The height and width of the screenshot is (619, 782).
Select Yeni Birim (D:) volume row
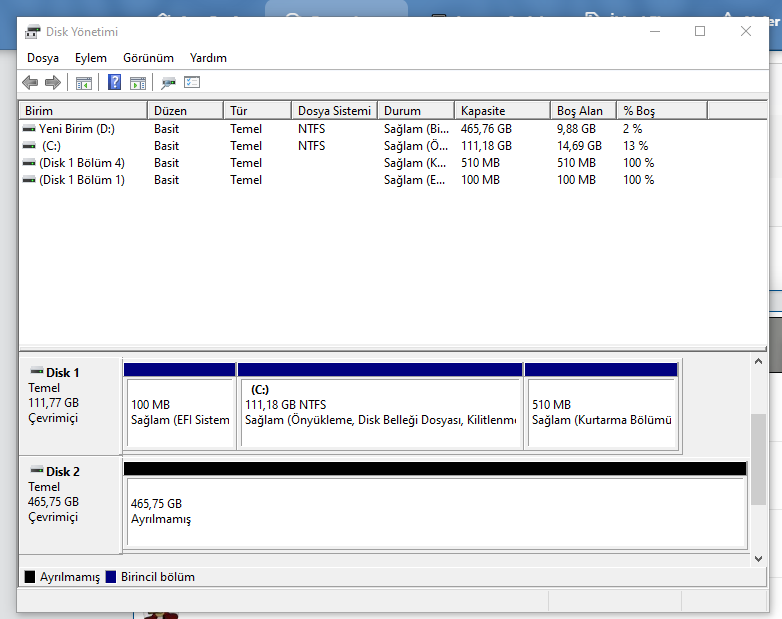point(77,129)
